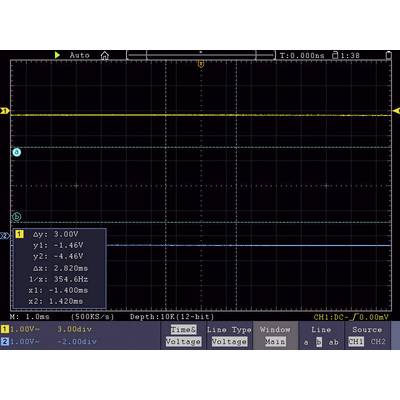Screen dimensions: 400x400
Task: Choose Voltage under Line Type
Action: [229, 342]
